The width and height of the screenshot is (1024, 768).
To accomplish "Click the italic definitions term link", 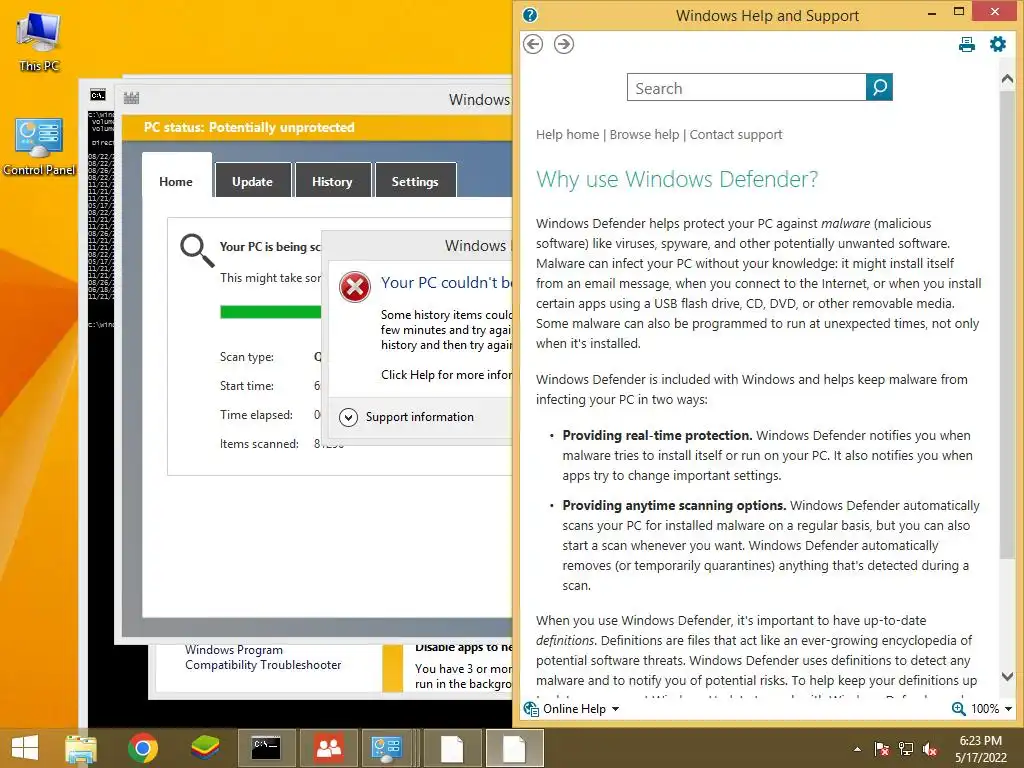I will [565, 641].
